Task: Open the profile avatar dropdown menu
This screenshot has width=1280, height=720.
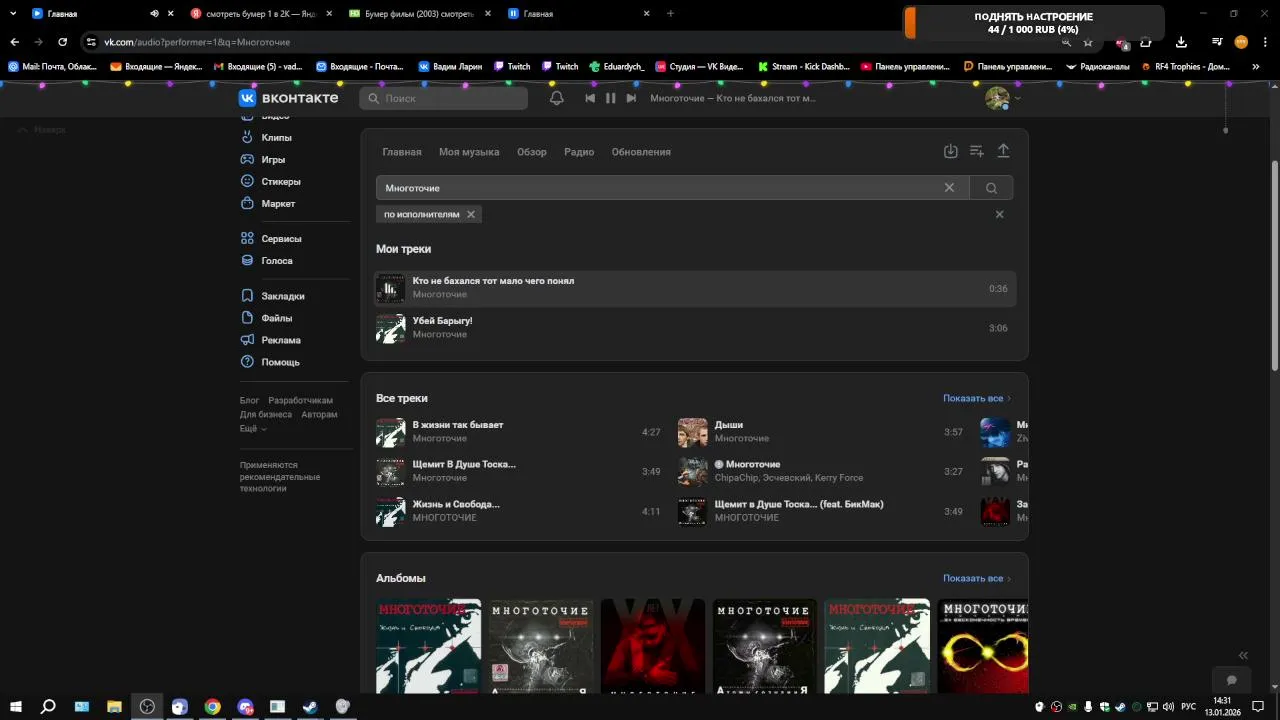Action: 1003,98
